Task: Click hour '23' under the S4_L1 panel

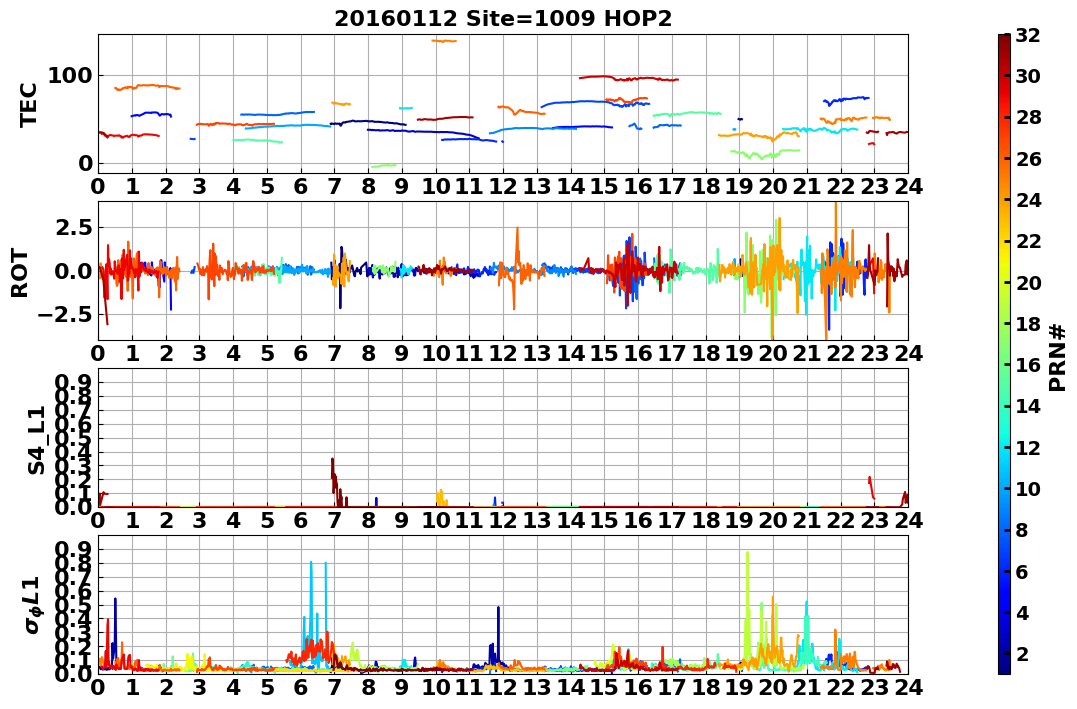Action: click(874, 520)
